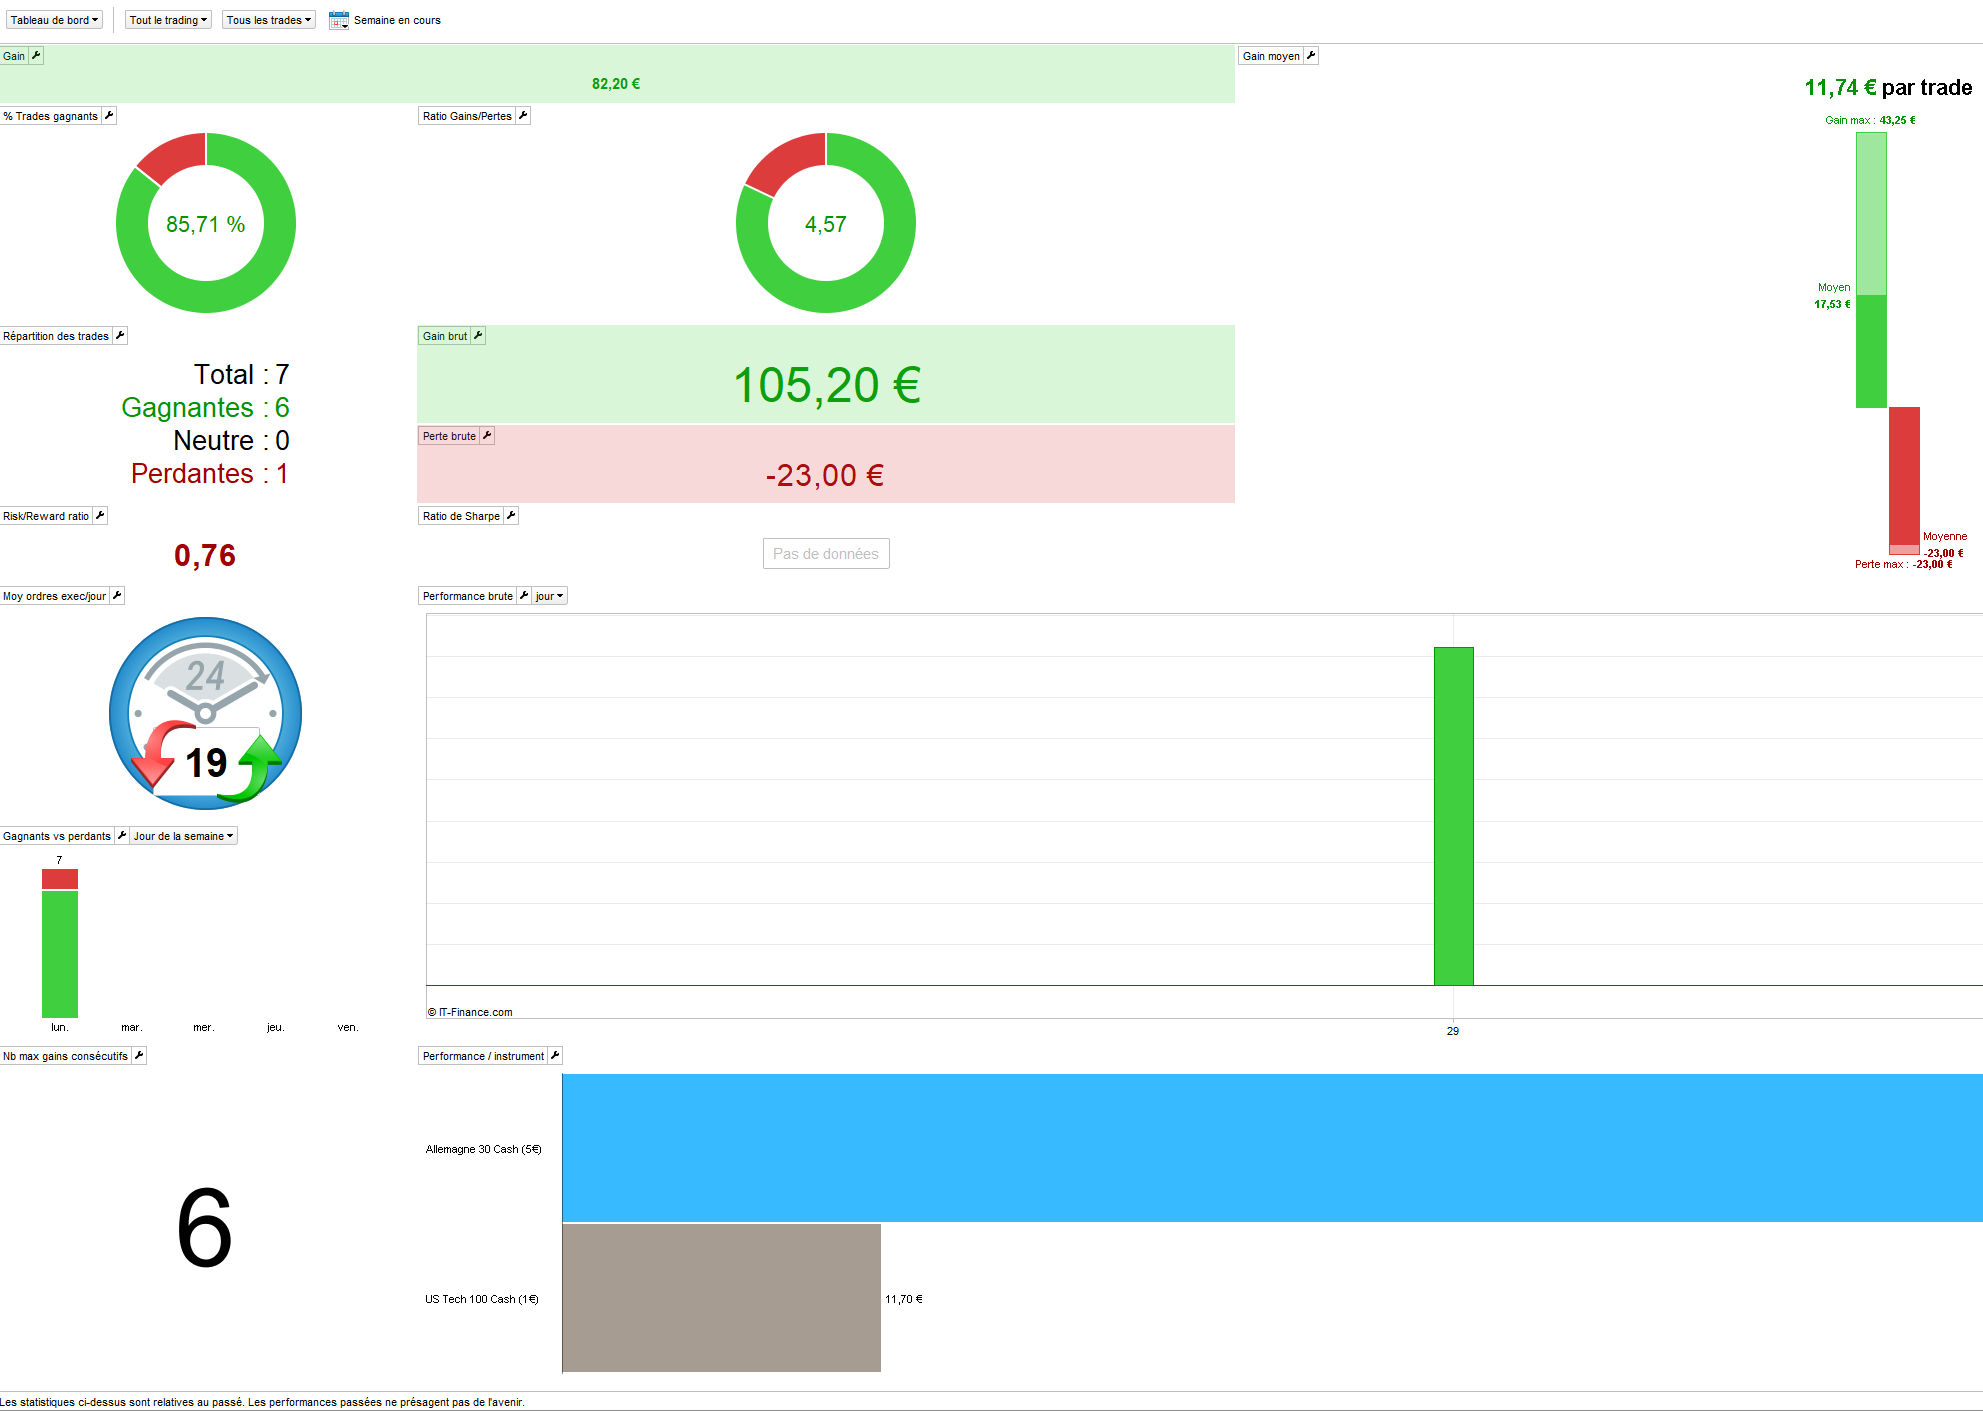Expand Jour de la semaine dropdown
Viewport: 1983px width, 1411px height.
(183, 836)
